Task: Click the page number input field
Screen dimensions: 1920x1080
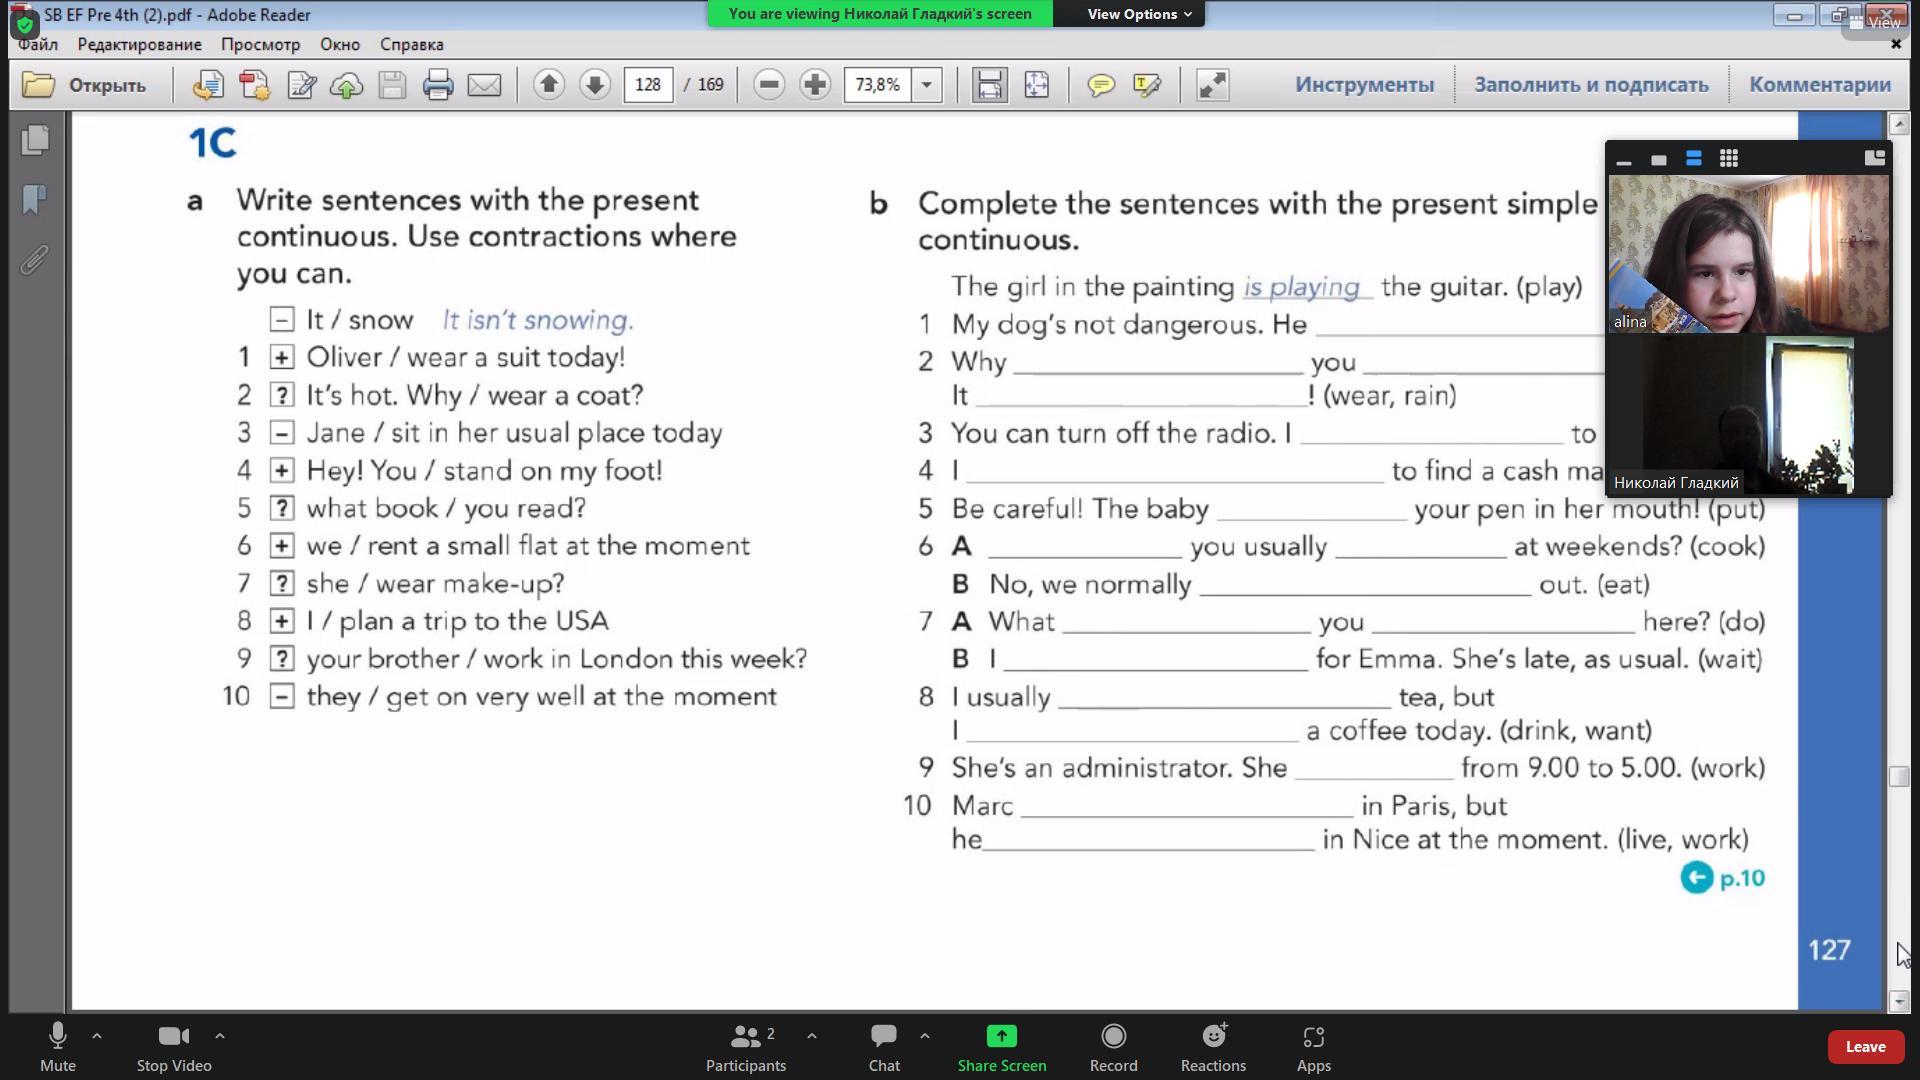Action: click(648, 85)
